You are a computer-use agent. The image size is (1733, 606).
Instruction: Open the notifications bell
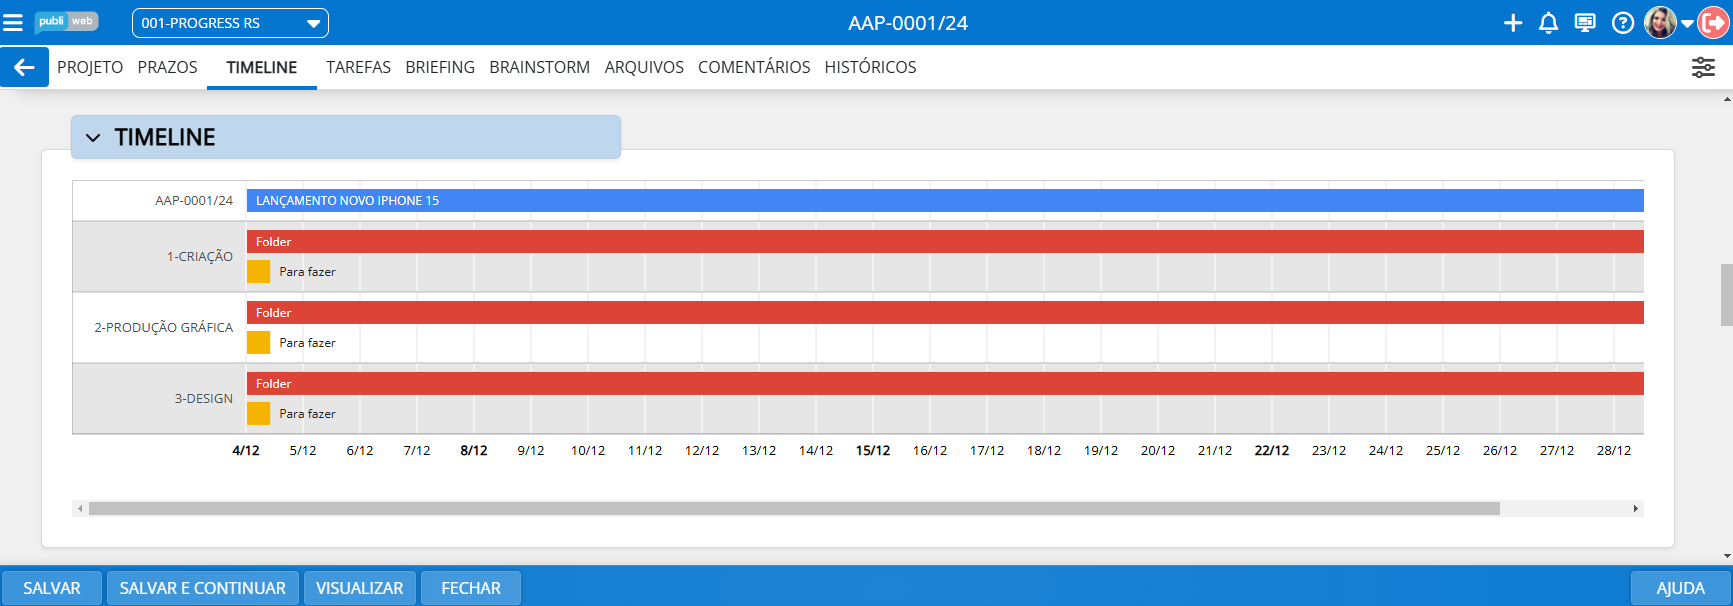click(x=1548, y=23)
